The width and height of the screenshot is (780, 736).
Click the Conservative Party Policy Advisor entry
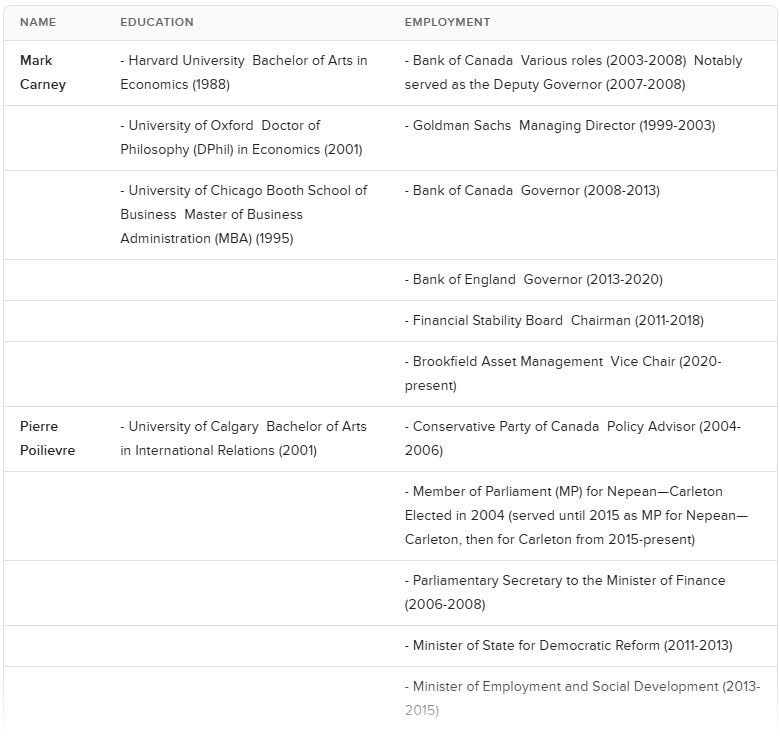pos(573,439)
